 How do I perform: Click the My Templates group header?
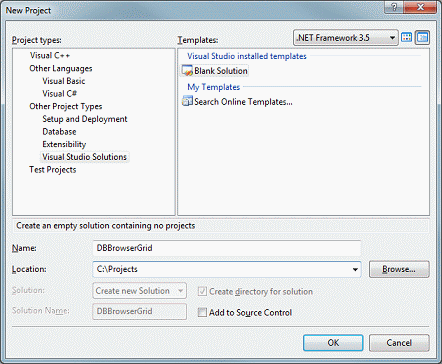213,87
